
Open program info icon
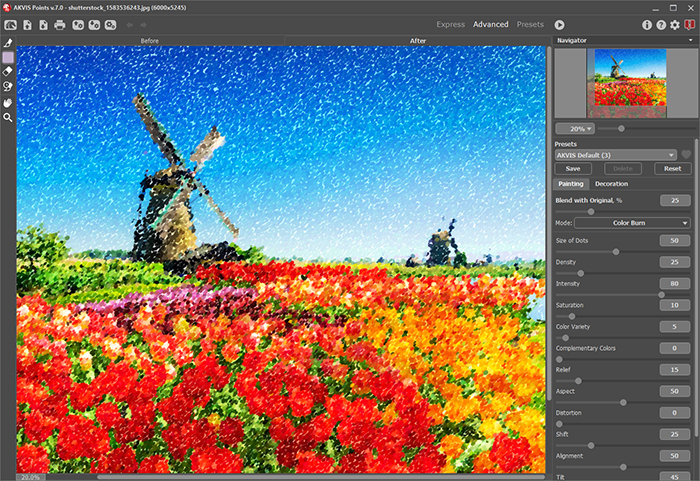647,24
